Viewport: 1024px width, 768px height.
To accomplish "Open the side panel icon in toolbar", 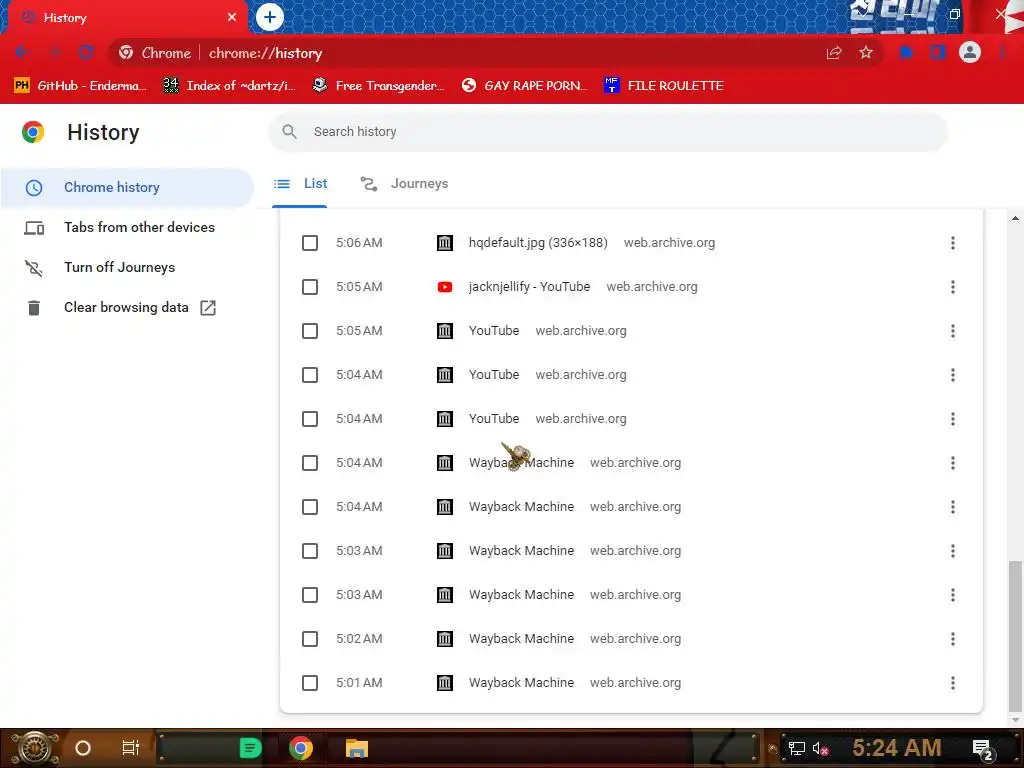I will 938,53.
